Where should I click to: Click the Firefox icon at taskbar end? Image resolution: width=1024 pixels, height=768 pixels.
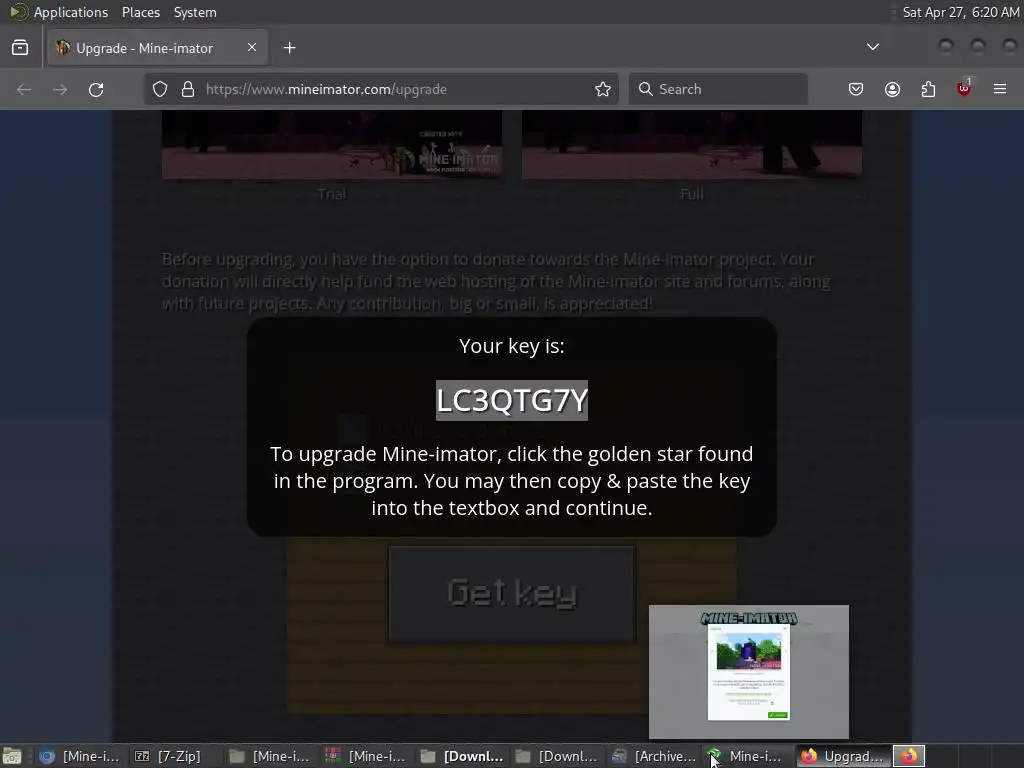click(909, 756)
